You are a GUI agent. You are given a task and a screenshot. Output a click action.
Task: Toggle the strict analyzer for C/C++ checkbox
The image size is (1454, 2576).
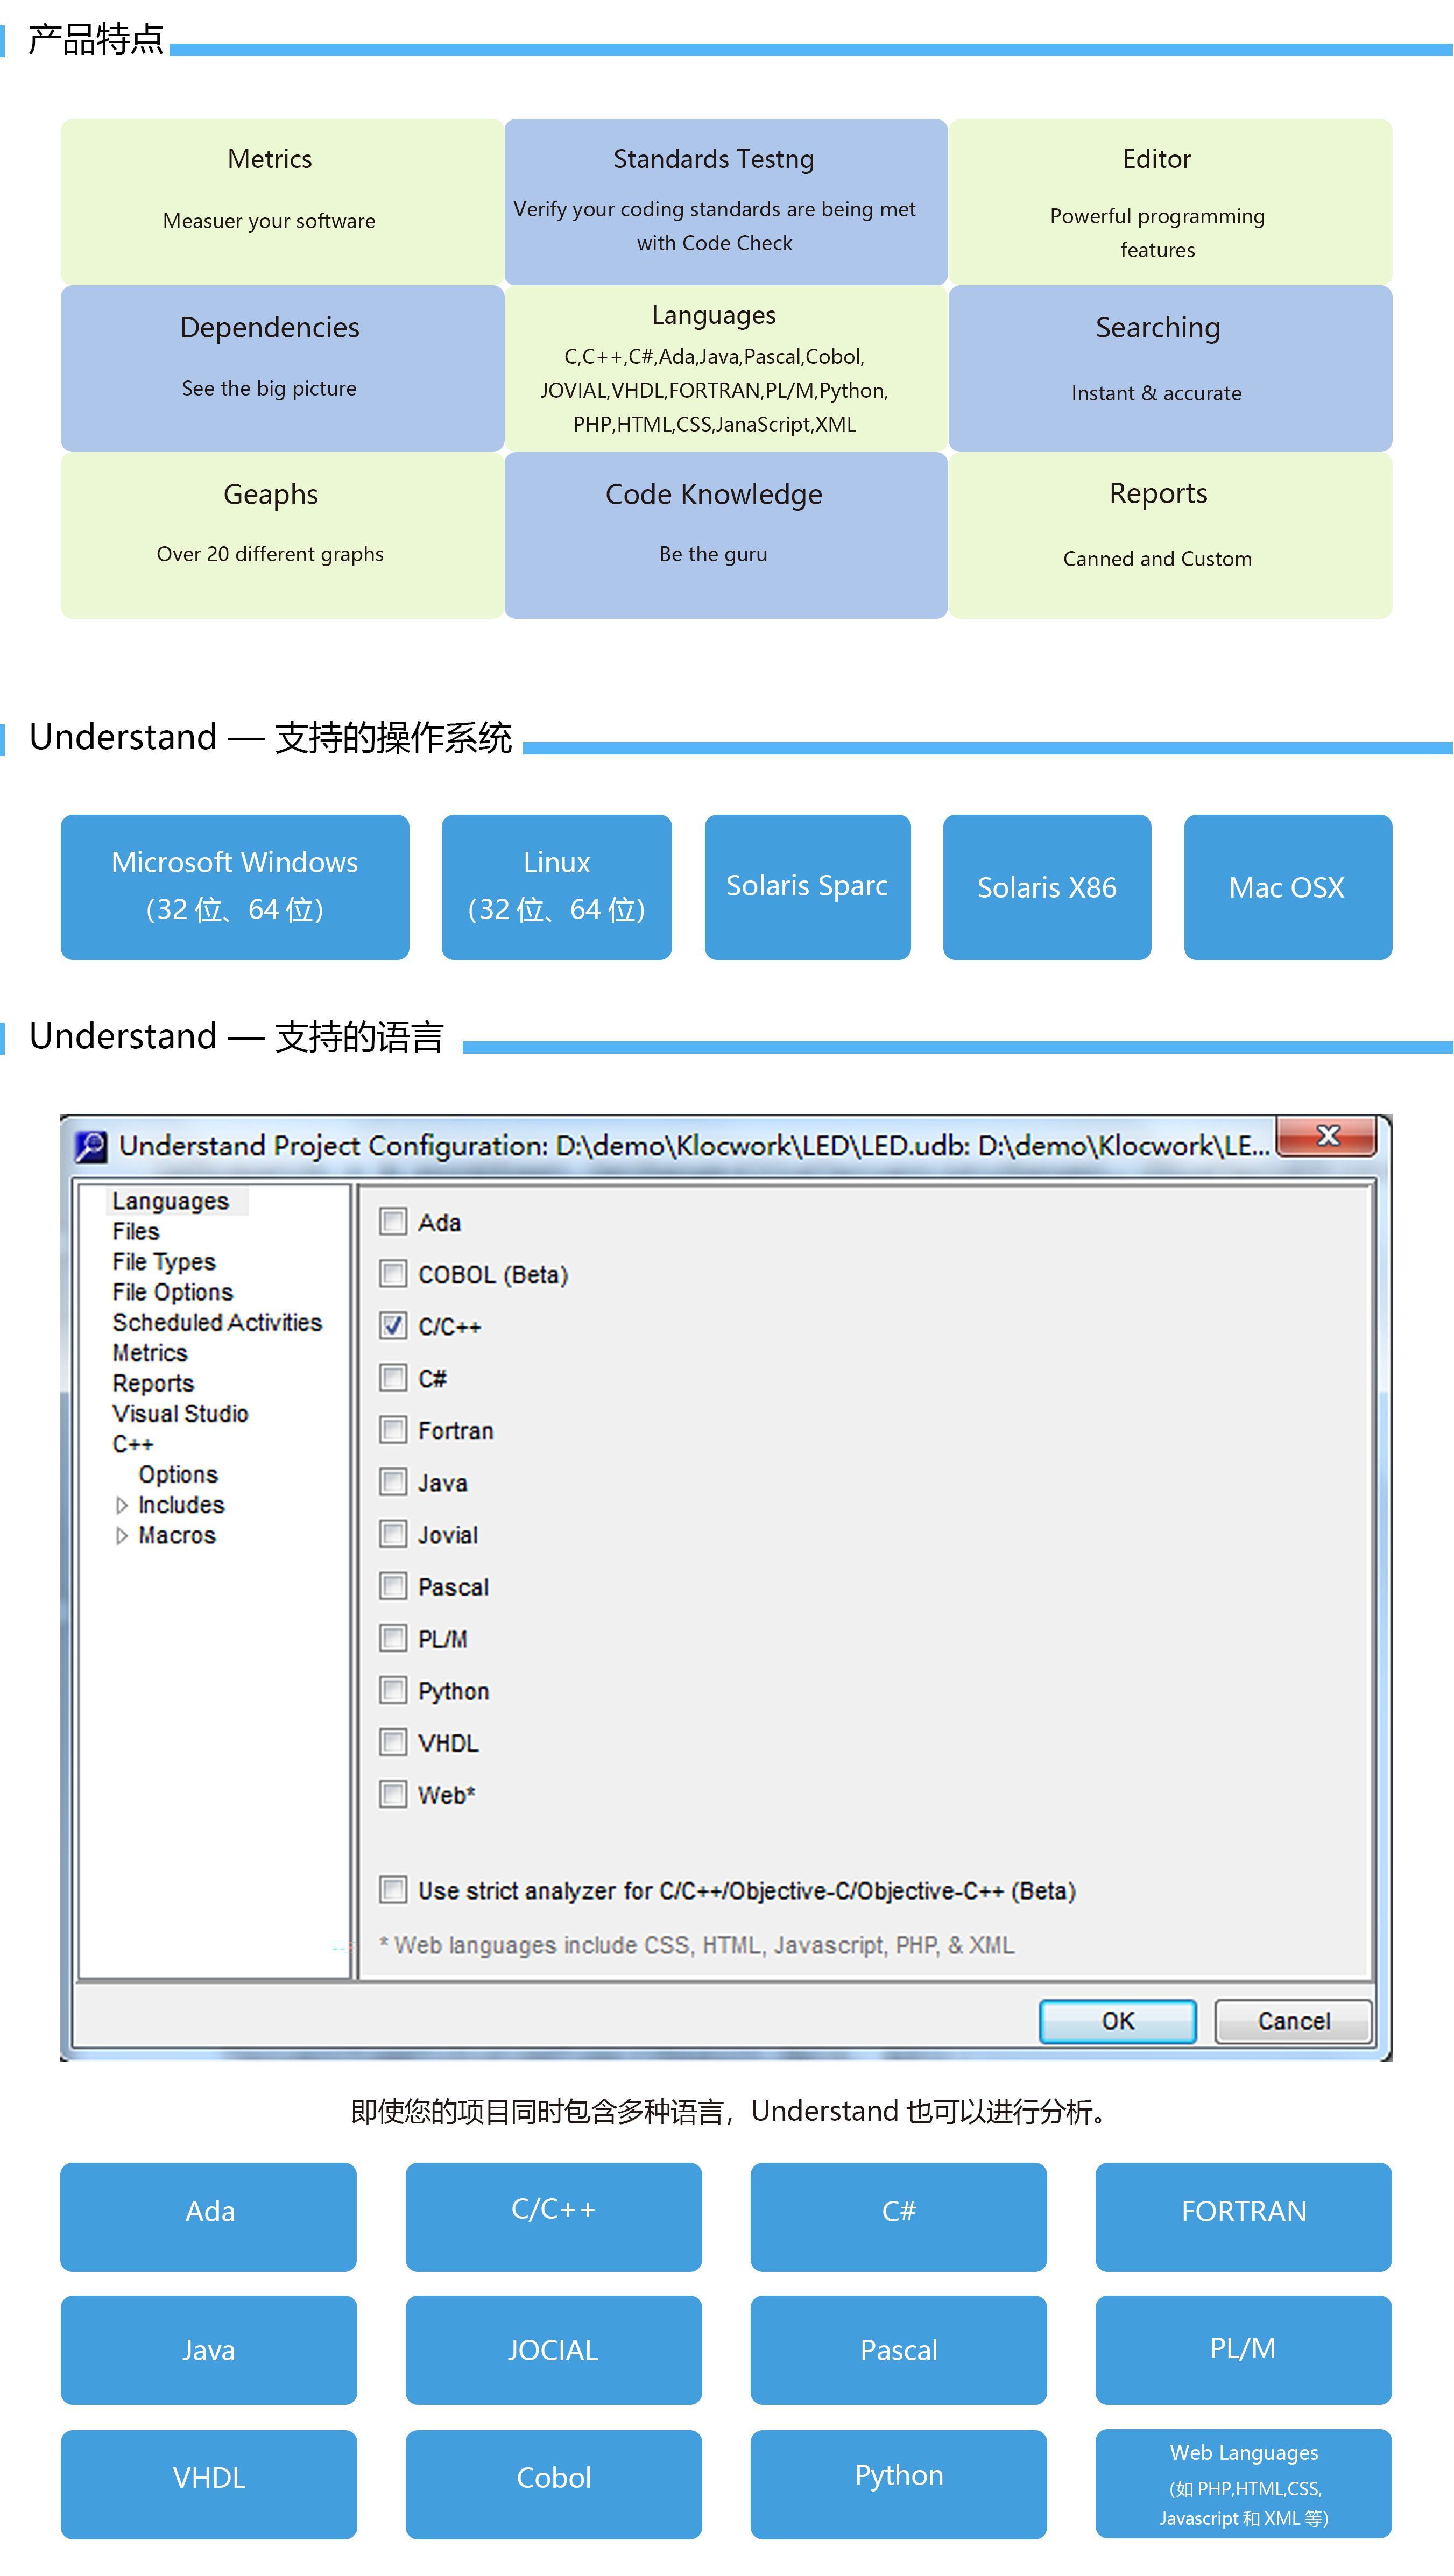pyautogui.click(x=393, y=1890)
